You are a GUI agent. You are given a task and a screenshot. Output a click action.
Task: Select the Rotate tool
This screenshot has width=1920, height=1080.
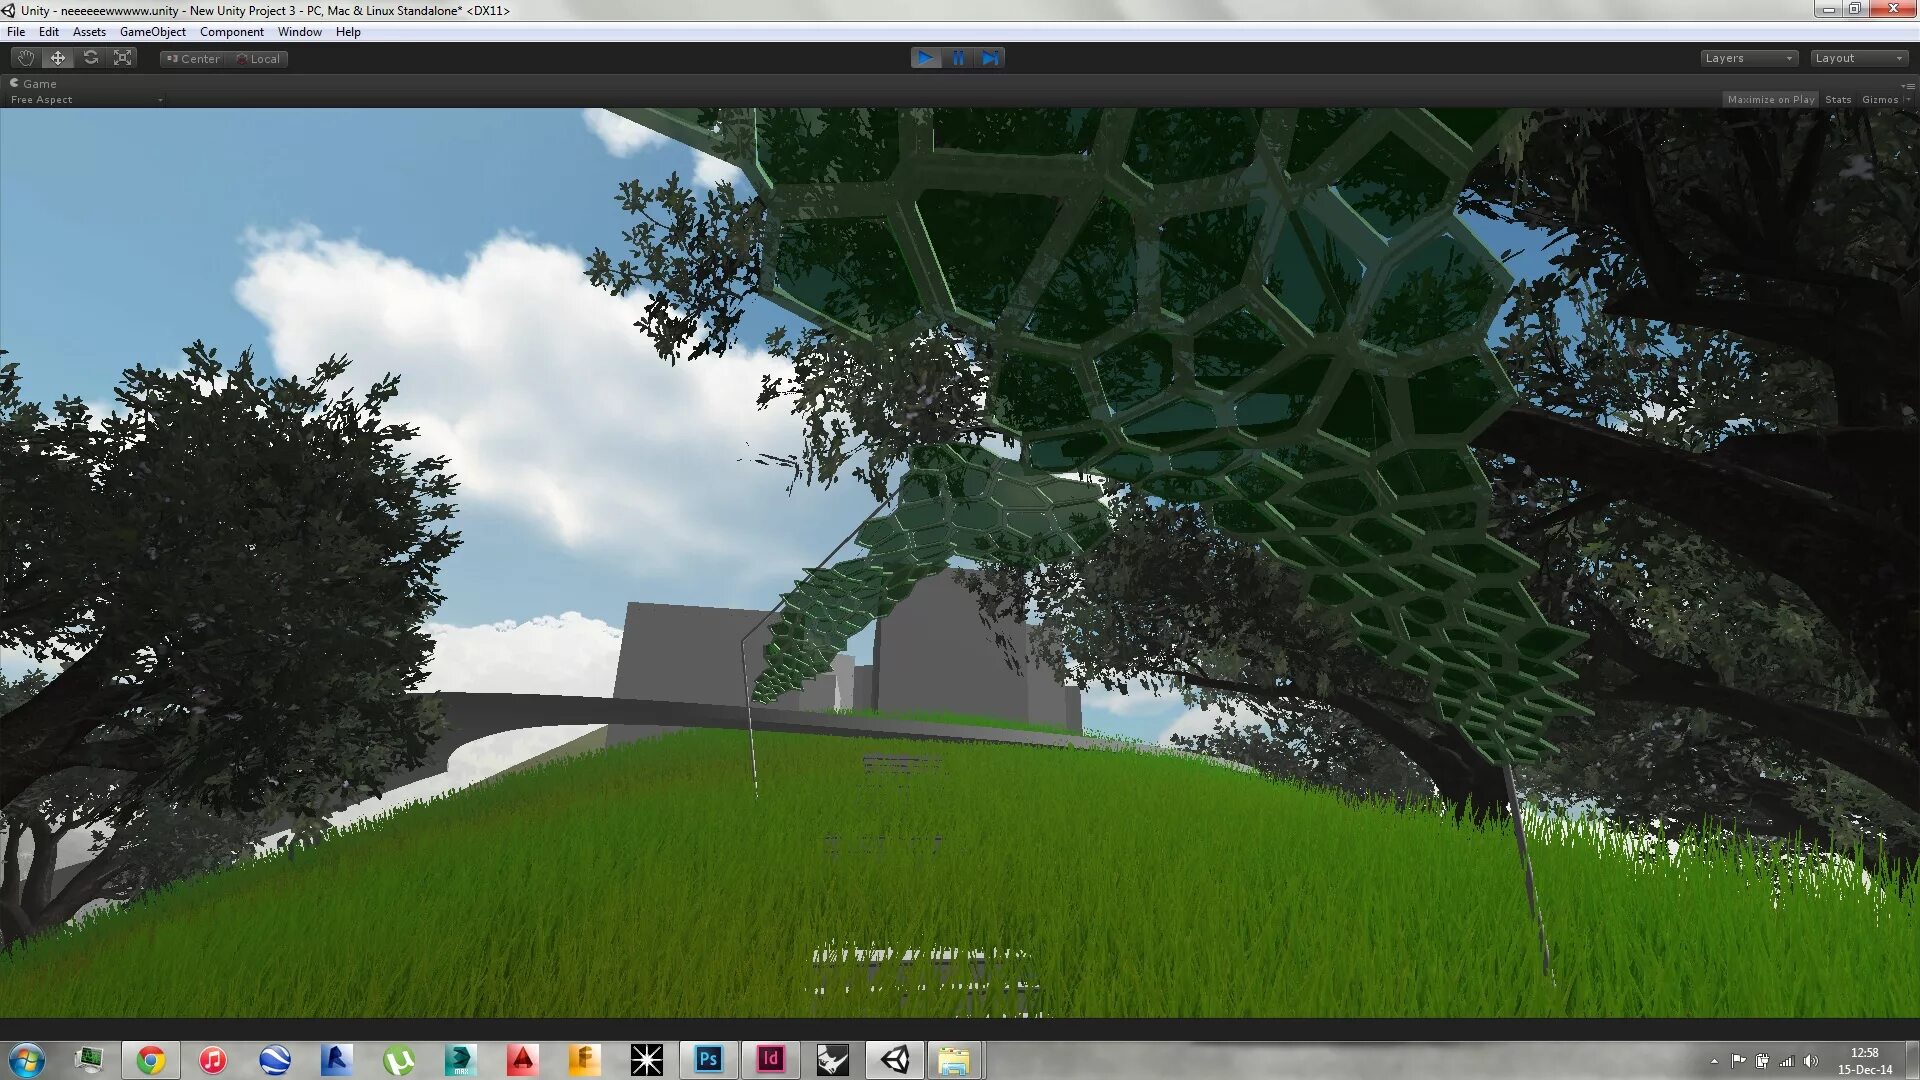[91, 58]
